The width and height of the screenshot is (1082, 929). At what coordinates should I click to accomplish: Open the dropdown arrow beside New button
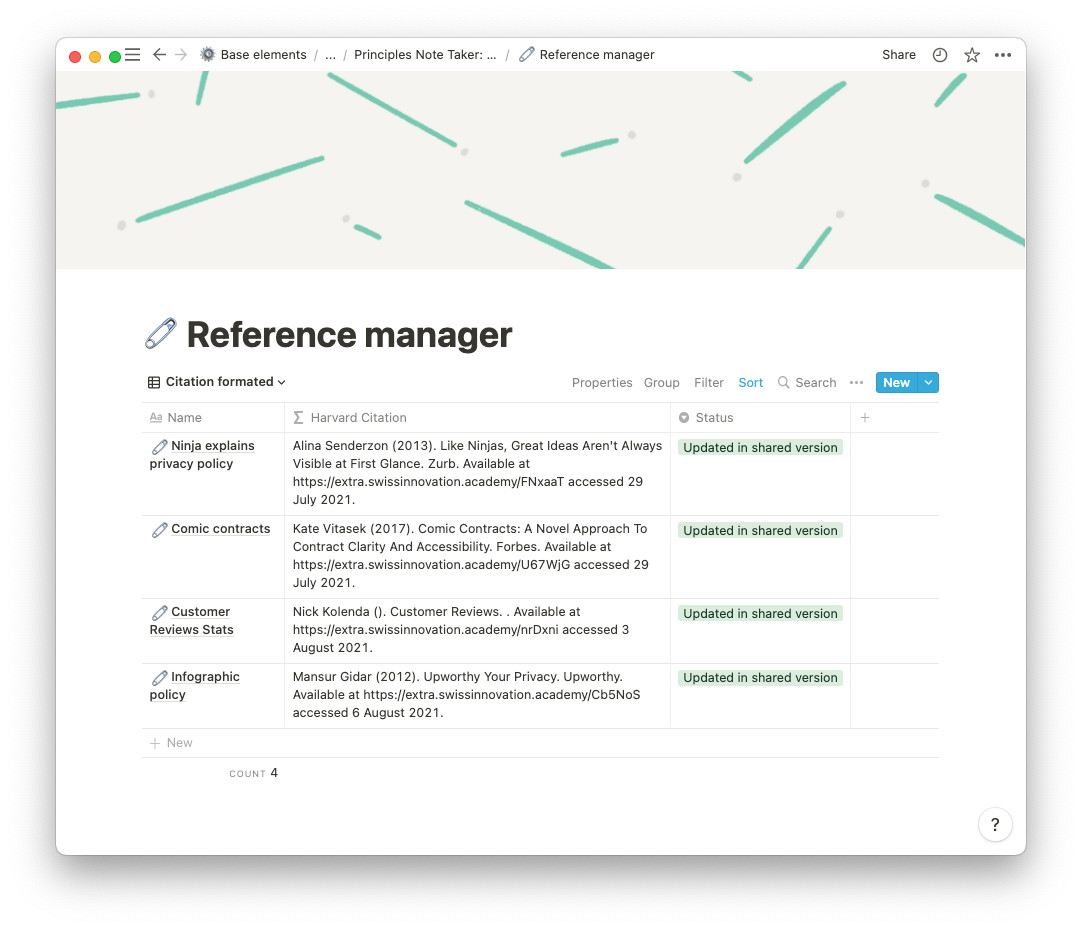(928, 382)
